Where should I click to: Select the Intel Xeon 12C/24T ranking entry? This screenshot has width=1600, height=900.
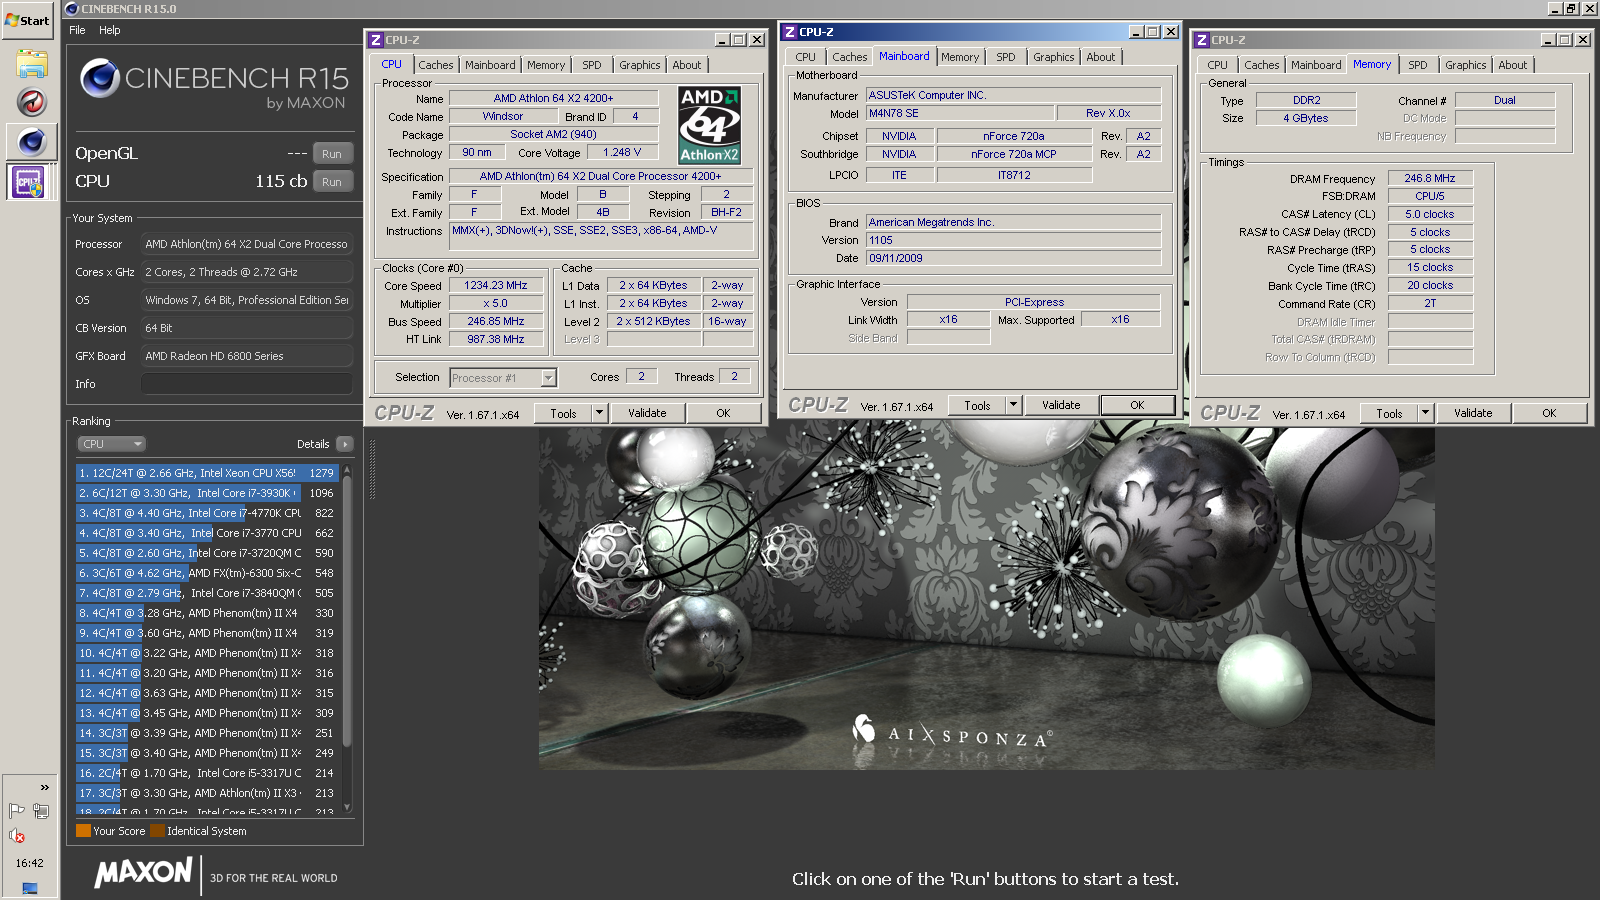point(207,473)
